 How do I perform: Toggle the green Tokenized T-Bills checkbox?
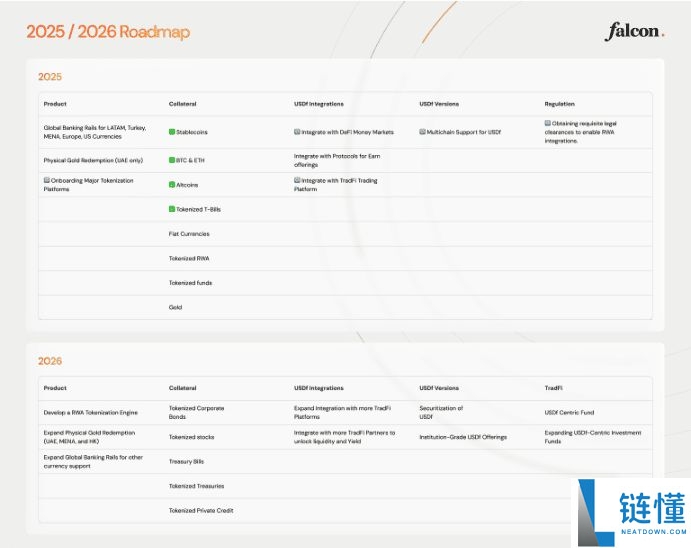172,209
